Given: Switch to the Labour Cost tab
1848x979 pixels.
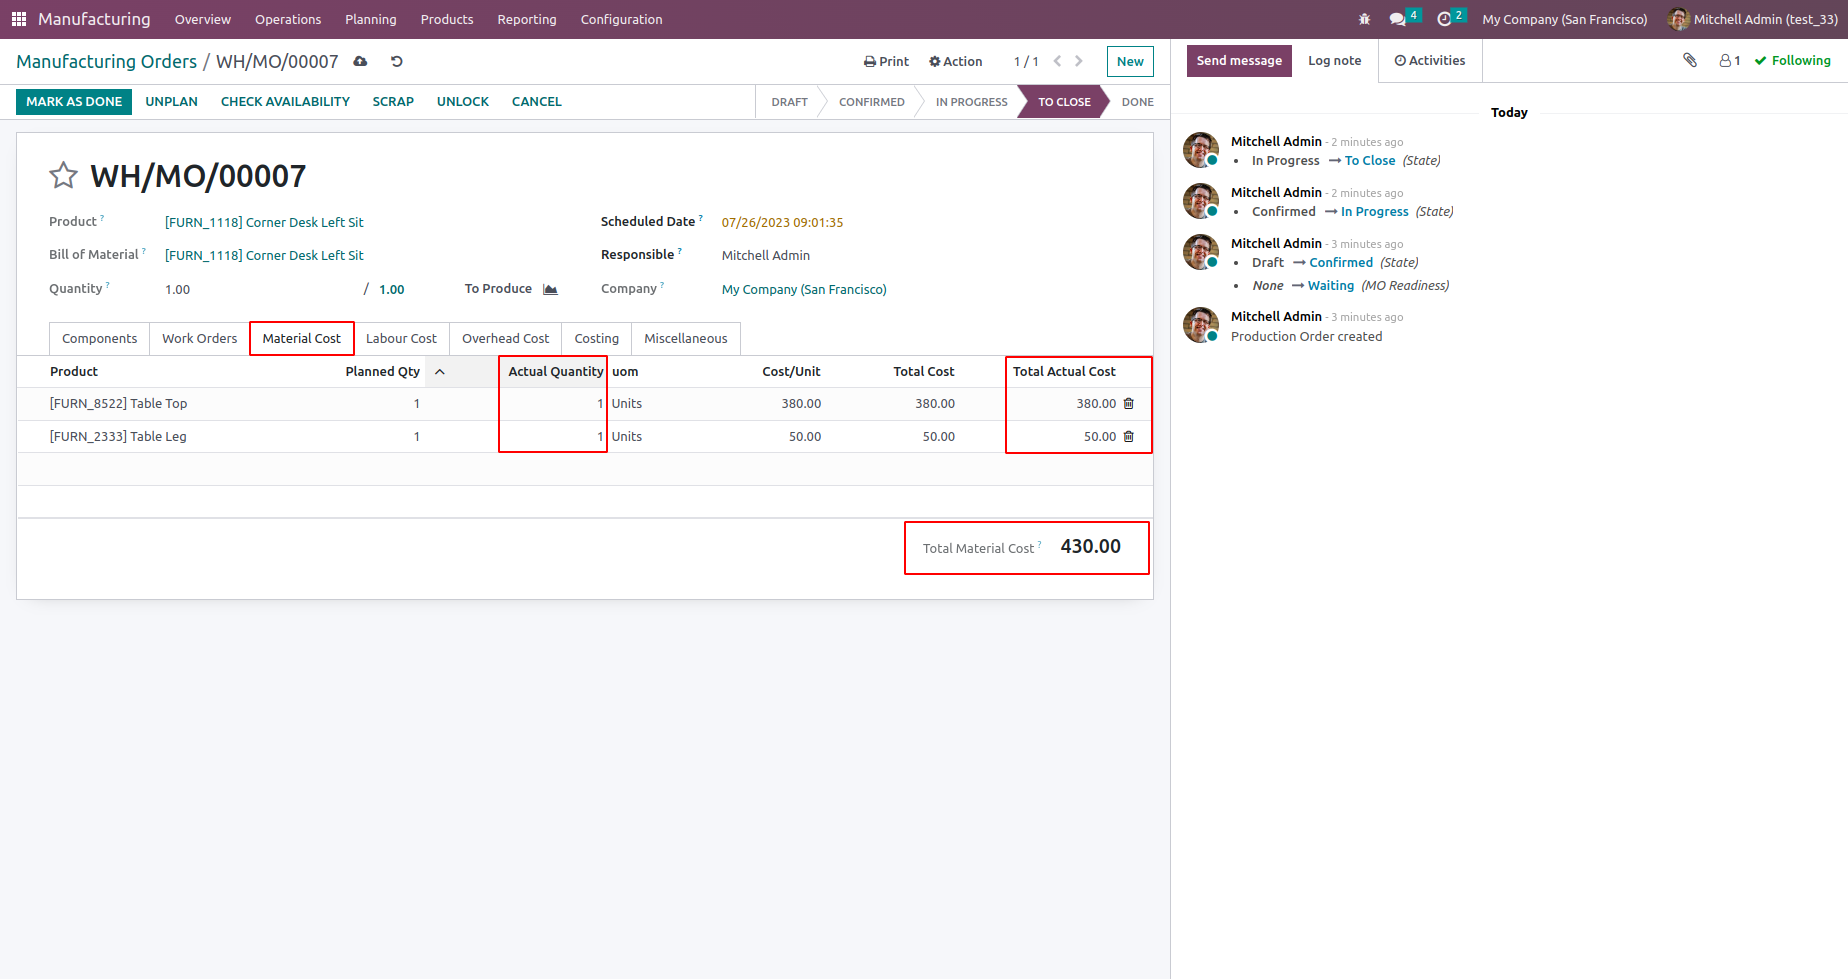Looking at the screenshot, I should [401, 339].
